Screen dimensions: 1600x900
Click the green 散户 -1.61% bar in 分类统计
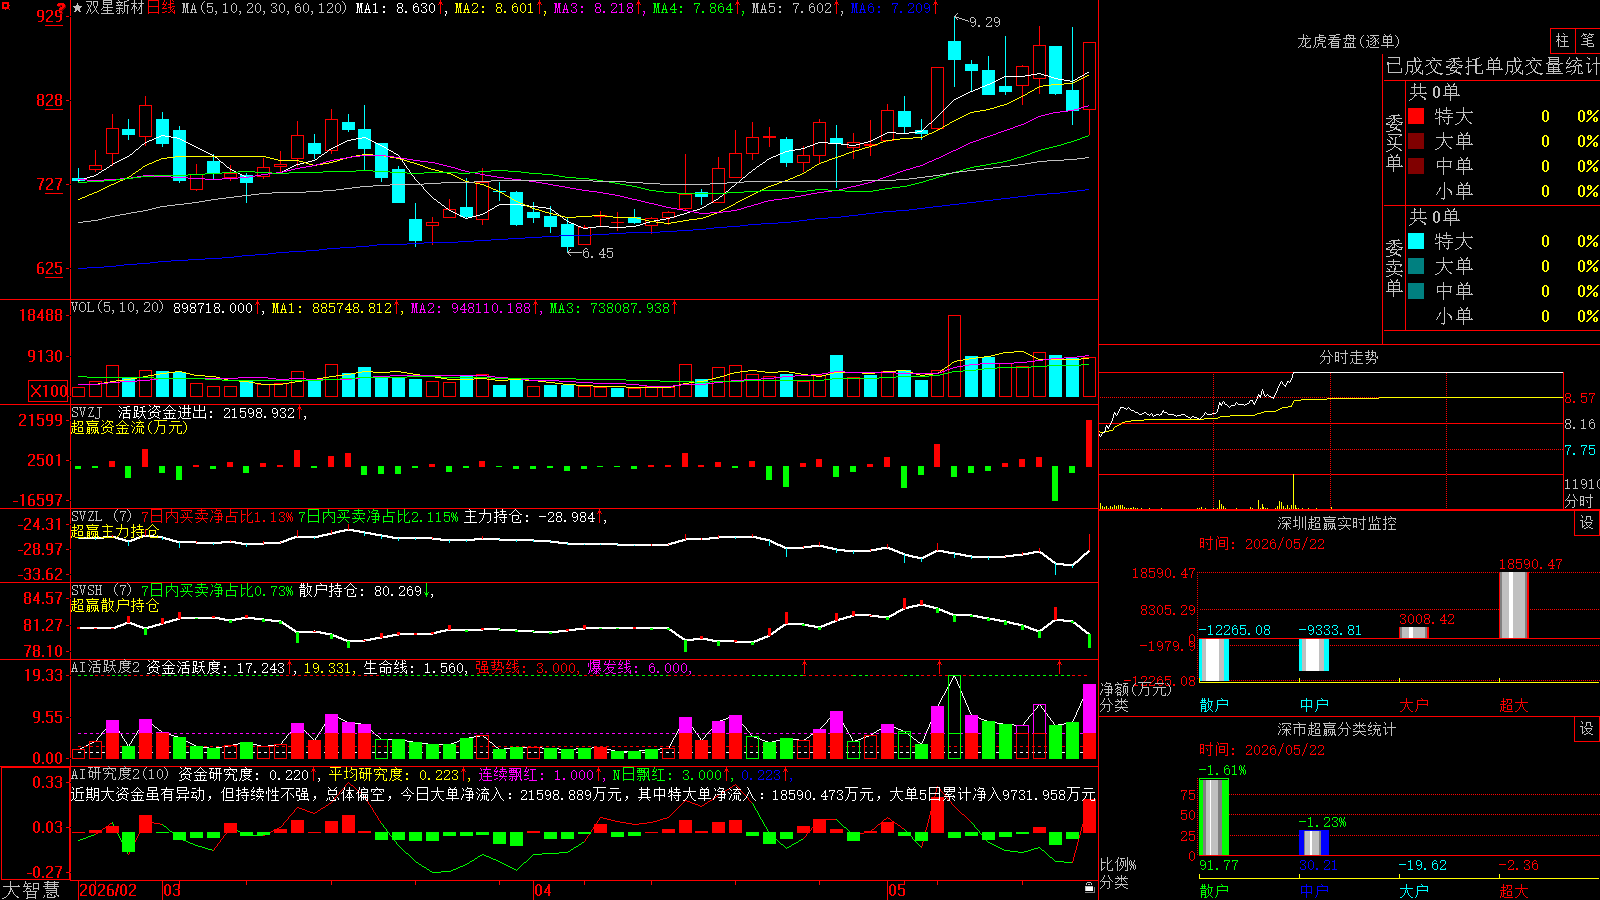1214,817
